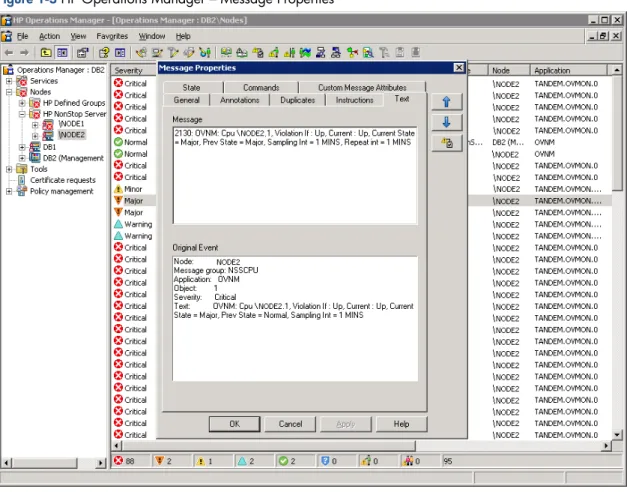The image size is (627, 492).
Task: Click the first Normal row green icon
Action: click(118, 142)
